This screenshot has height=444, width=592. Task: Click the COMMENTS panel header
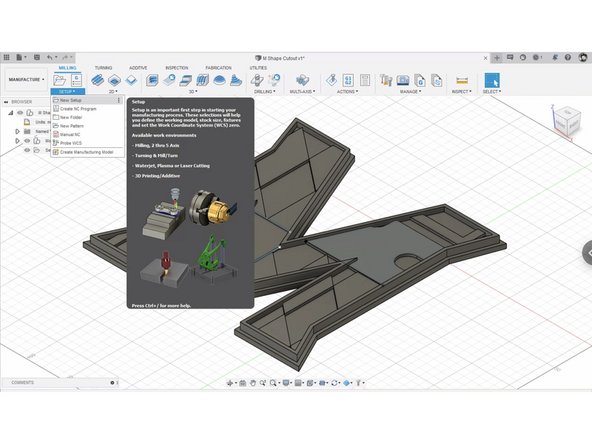[60, 382]
